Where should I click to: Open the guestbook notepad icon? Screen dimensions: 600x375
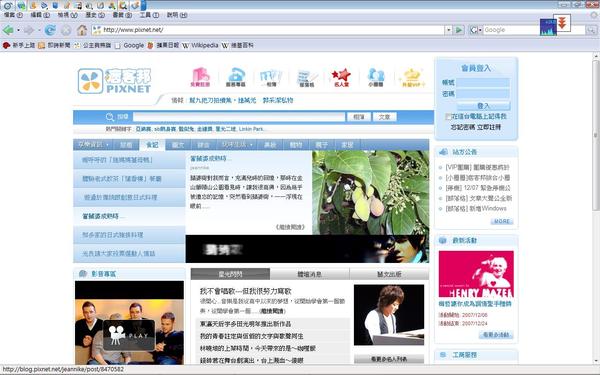coord(307,78)
